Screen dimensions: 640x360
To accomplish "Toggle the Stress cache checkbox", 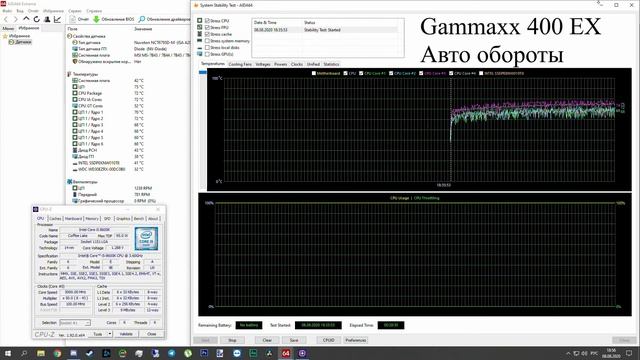I will (207, 34).
